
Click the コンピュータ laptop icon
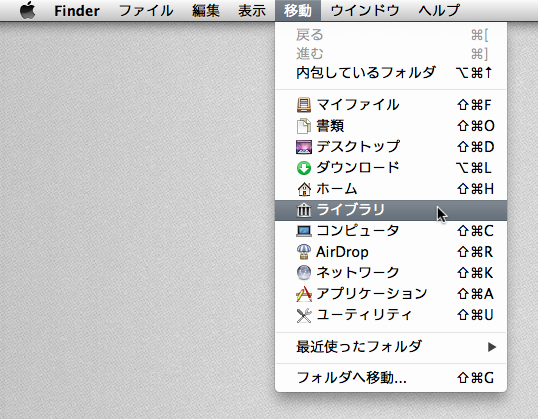304,231
